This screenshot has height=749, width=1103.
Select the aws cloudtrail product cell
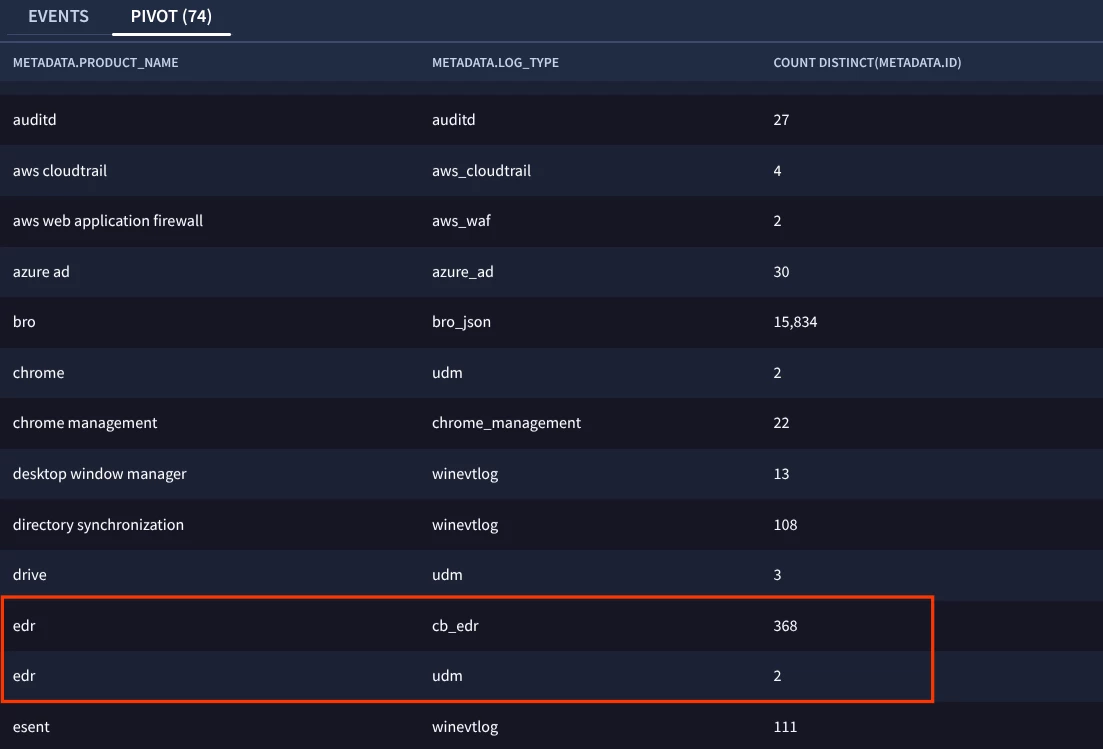(60, 170)
